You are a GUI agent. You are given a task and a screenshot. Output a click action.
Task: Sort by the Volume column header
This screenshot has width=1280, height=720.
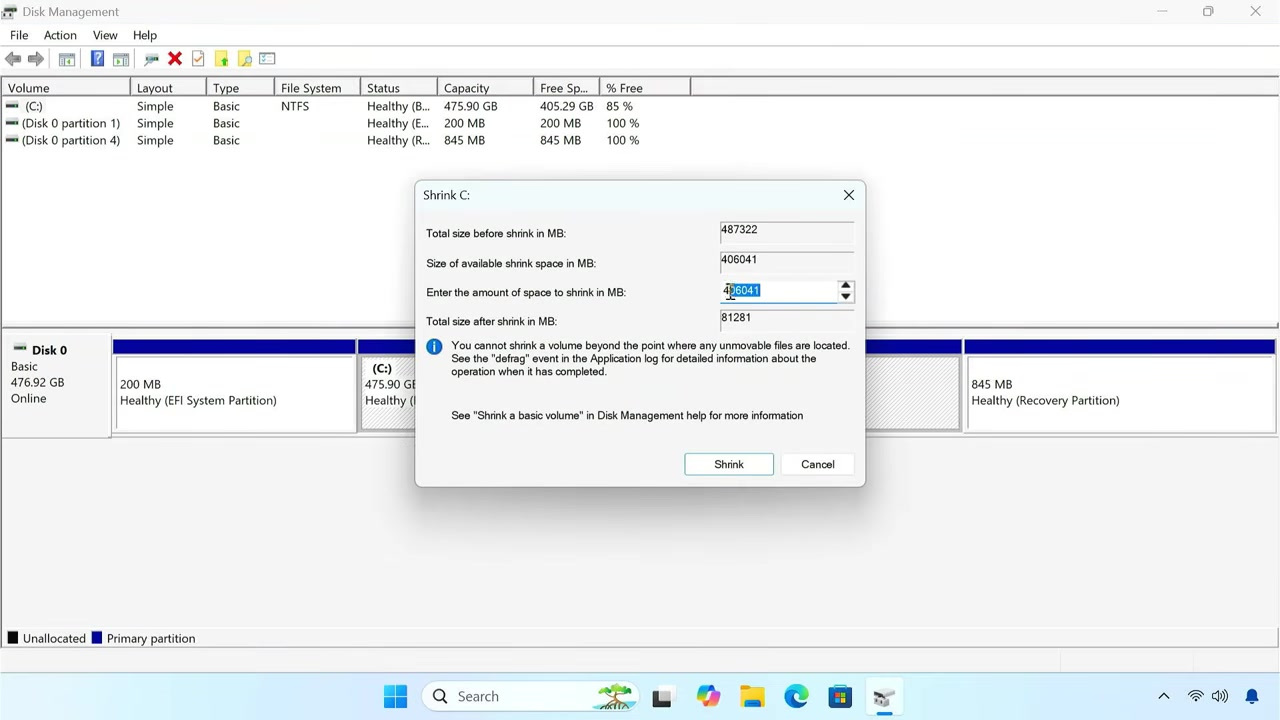pyautogui.click(x=66, y=88)
